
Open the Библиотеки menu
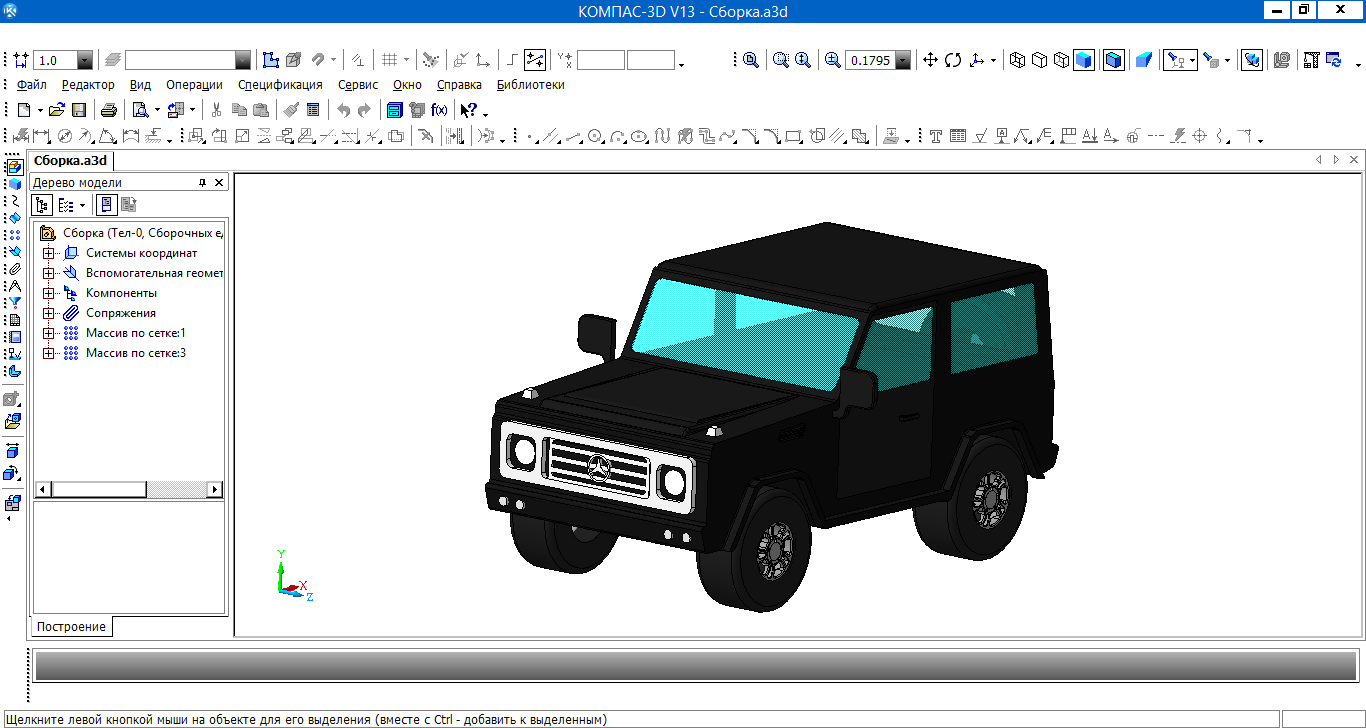click(531, 85)
